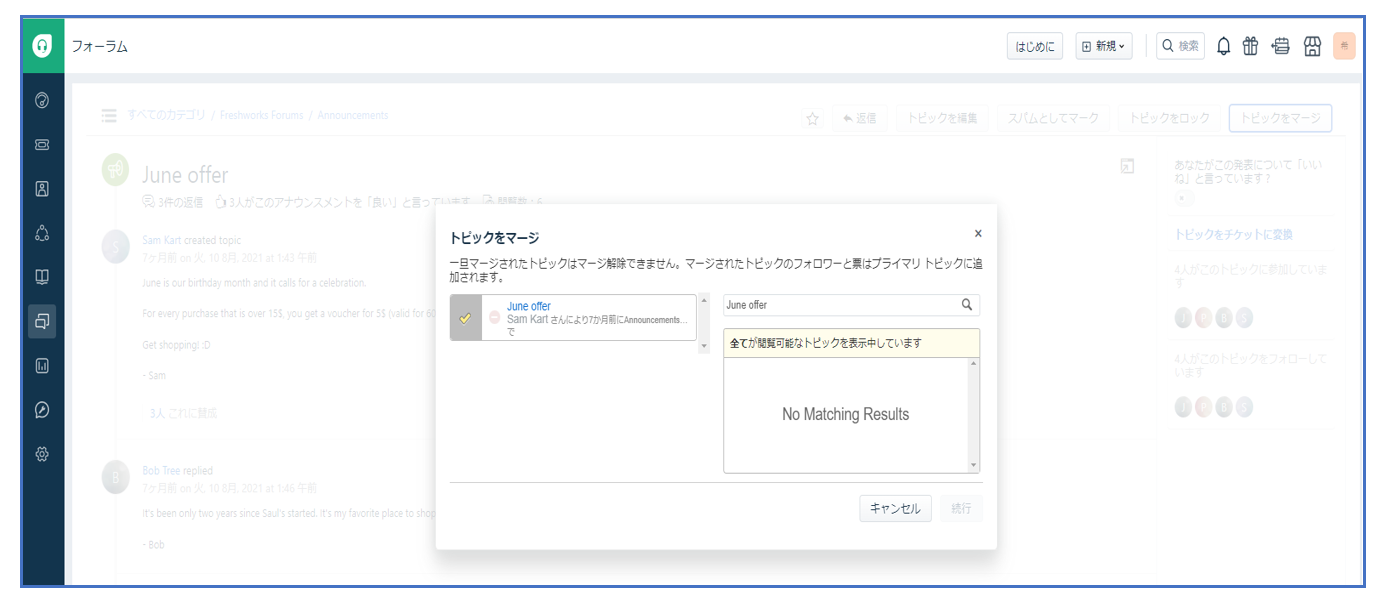This screenshot has height=612, width=1378.
Task: Click the 全てが閲覧可能なトピック notice banner
Action: pos(851,343)
